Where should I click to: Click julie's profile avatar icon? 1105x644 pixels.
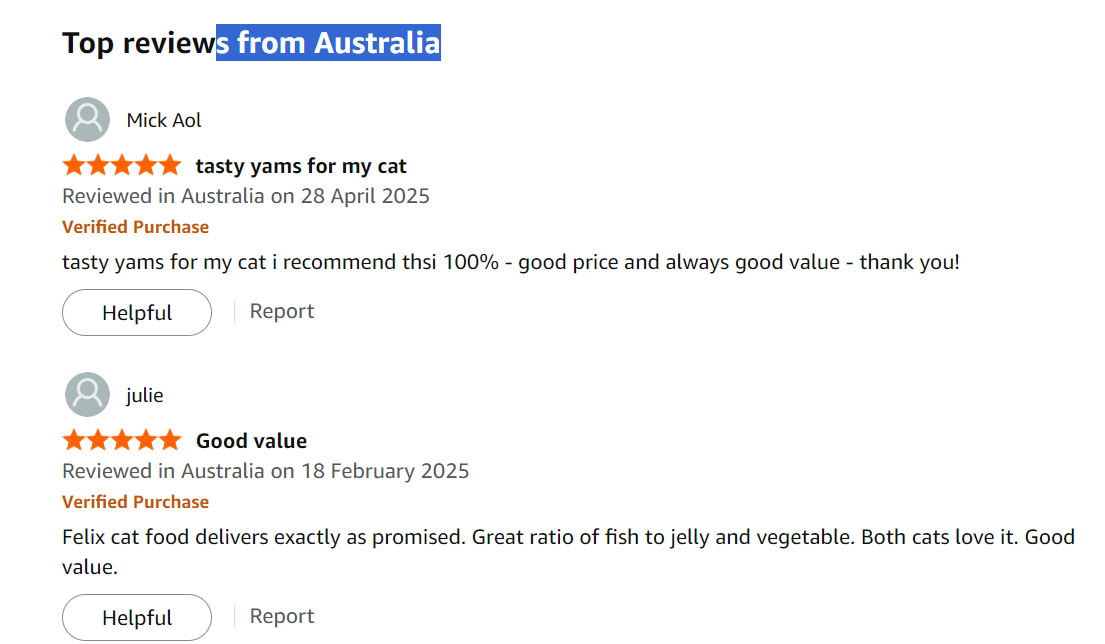click(87, 395)
